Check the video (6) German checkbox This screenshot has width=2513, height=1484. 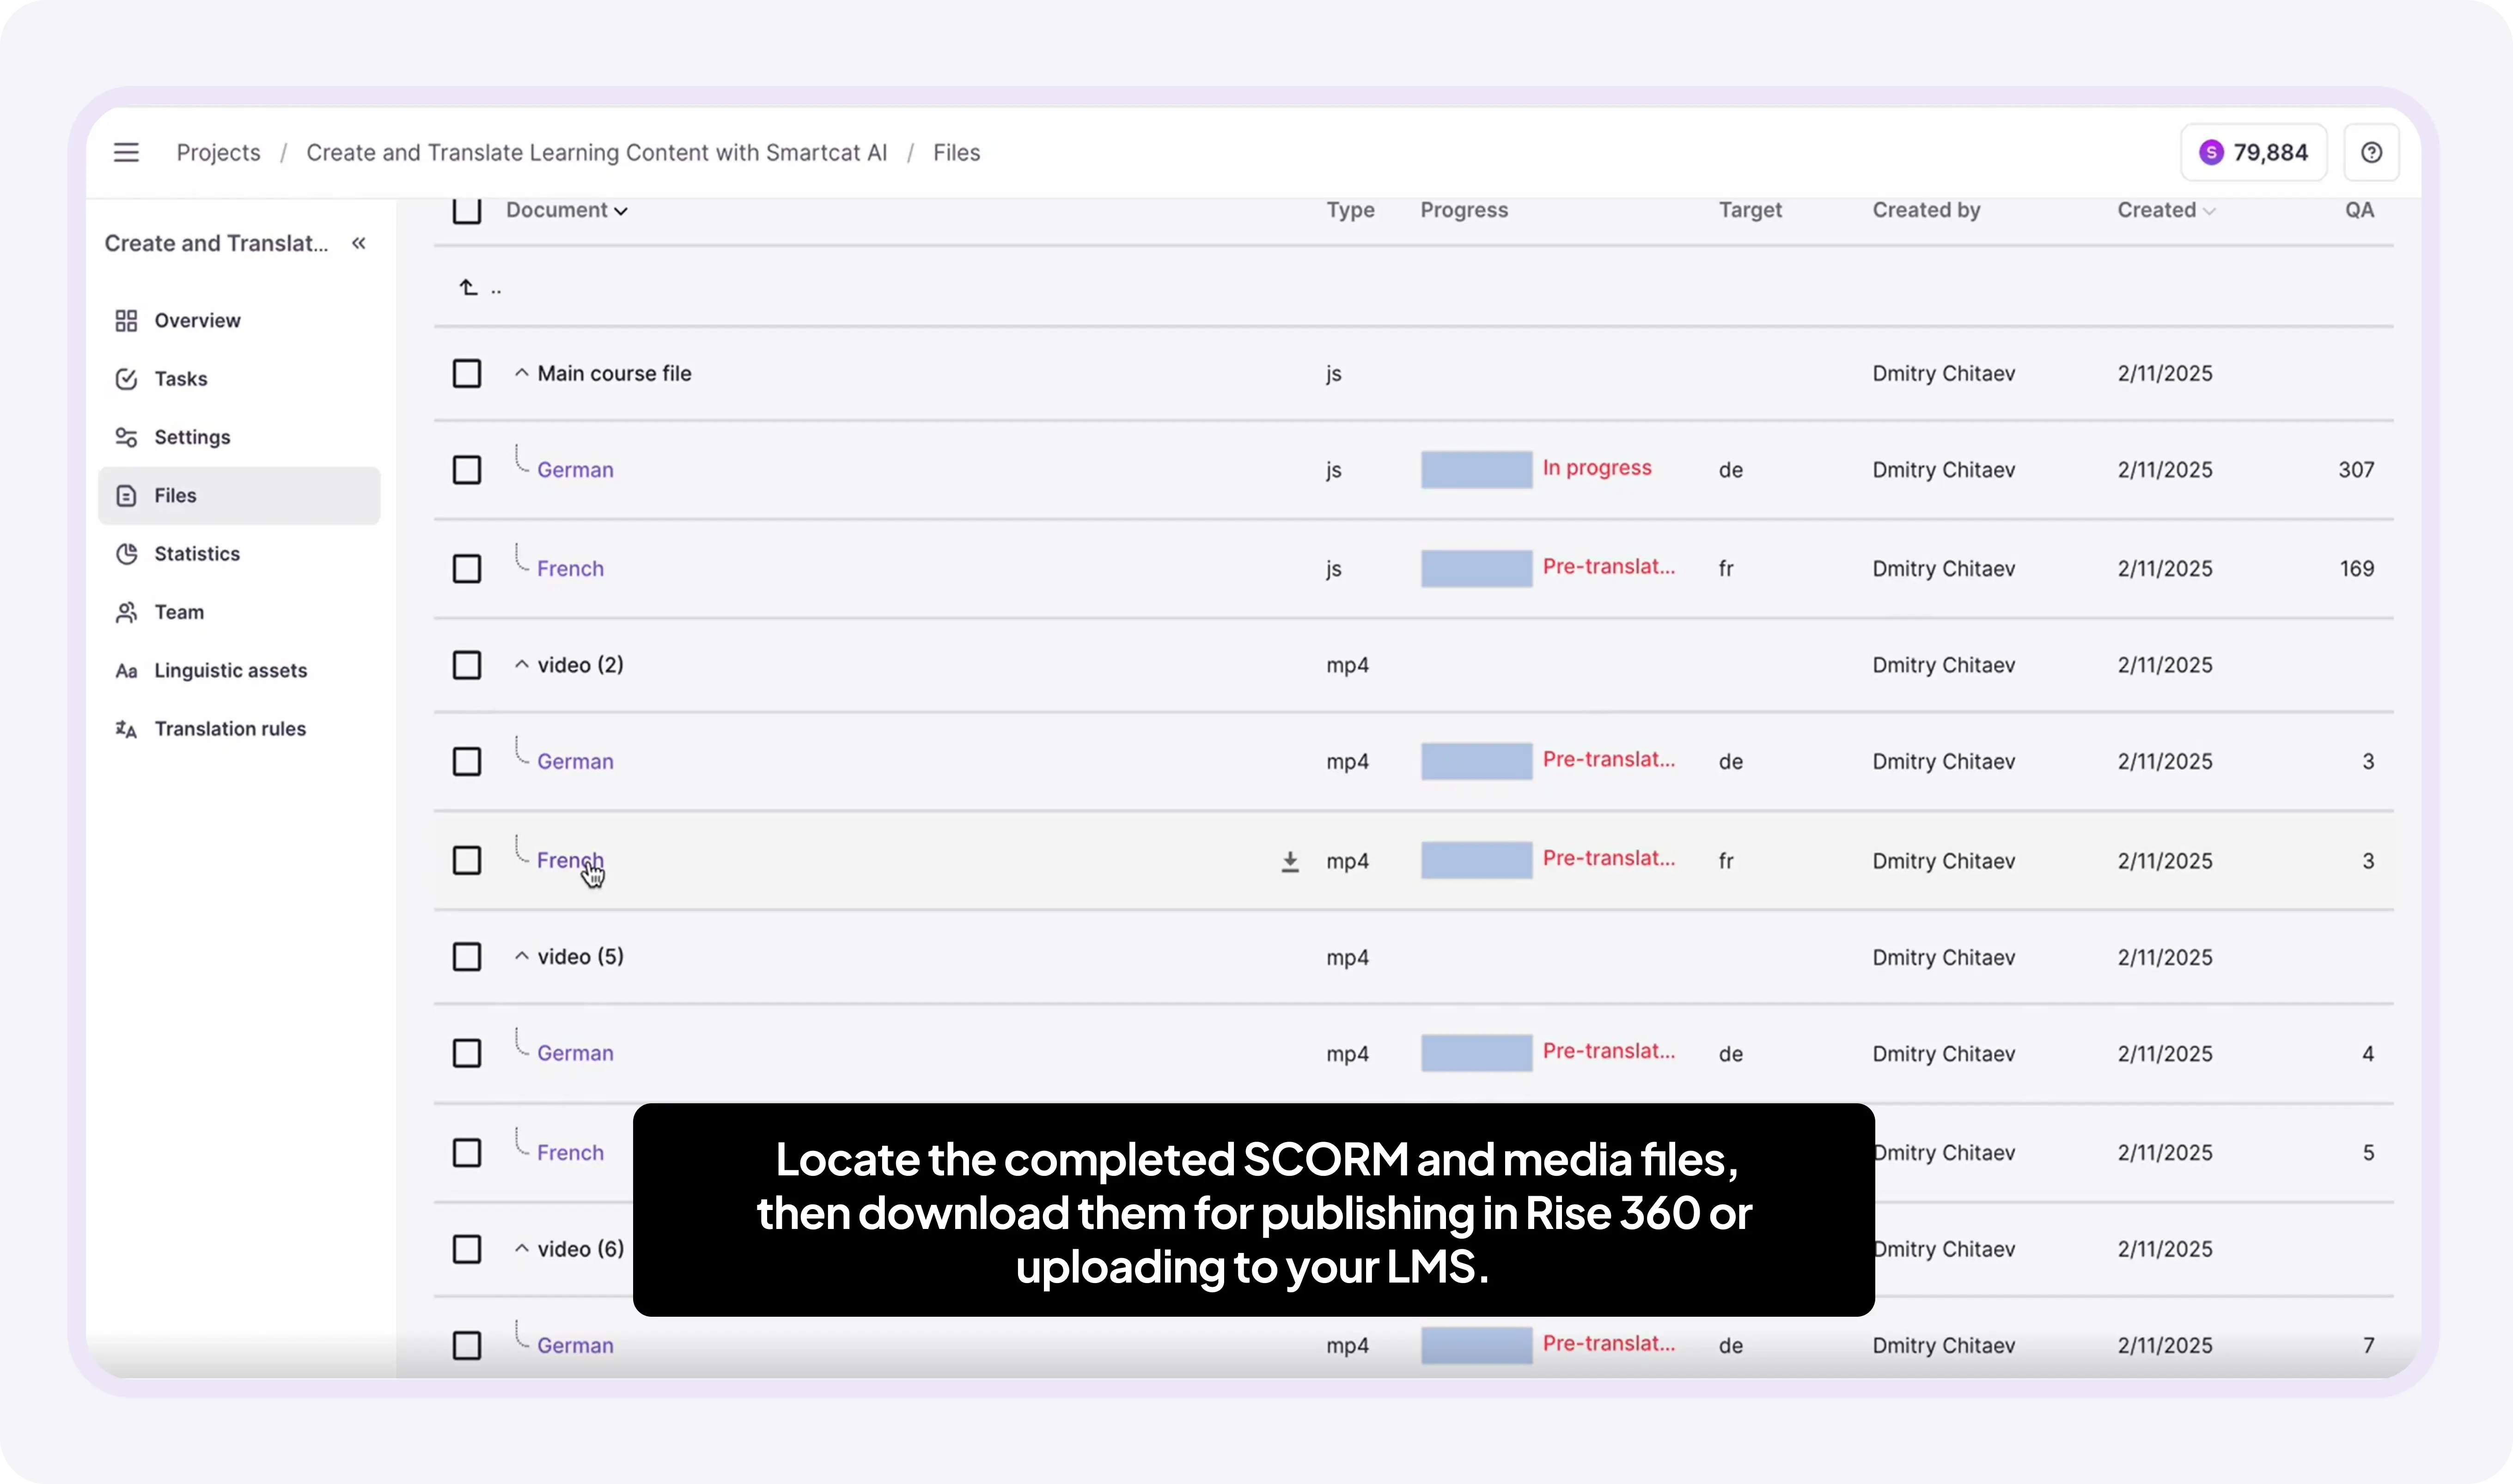point(467,1346)
